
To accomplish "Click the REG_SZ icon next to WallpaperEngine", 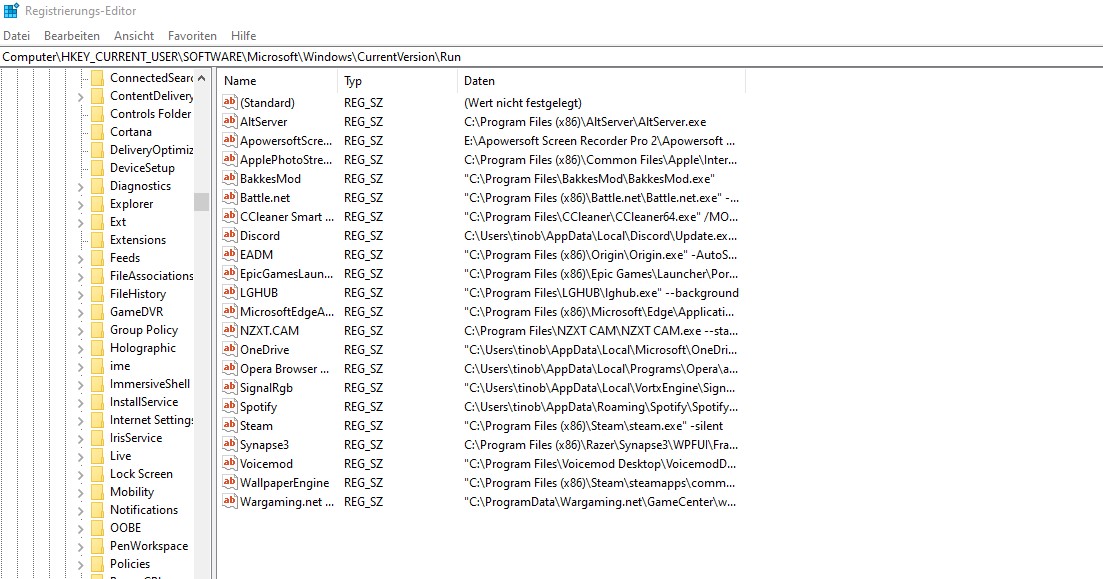I will click(229, 482).
